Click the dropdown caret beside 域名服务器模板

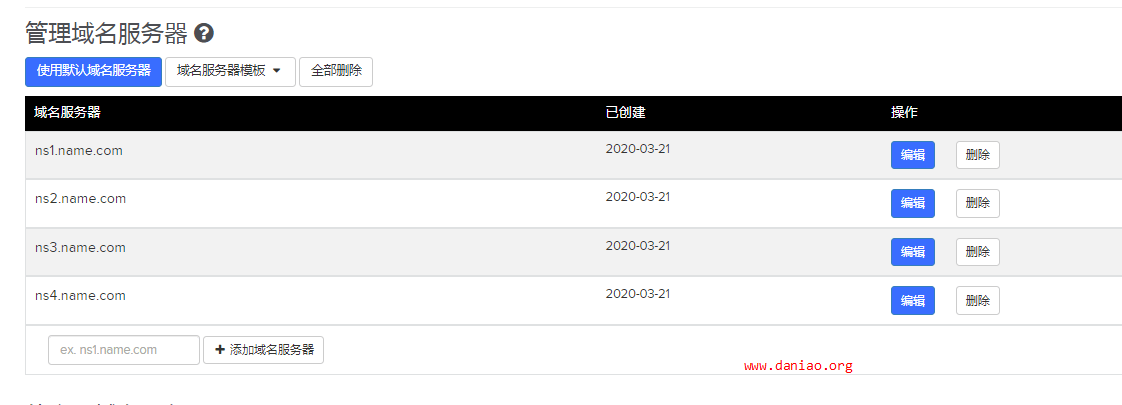[277, 71]
